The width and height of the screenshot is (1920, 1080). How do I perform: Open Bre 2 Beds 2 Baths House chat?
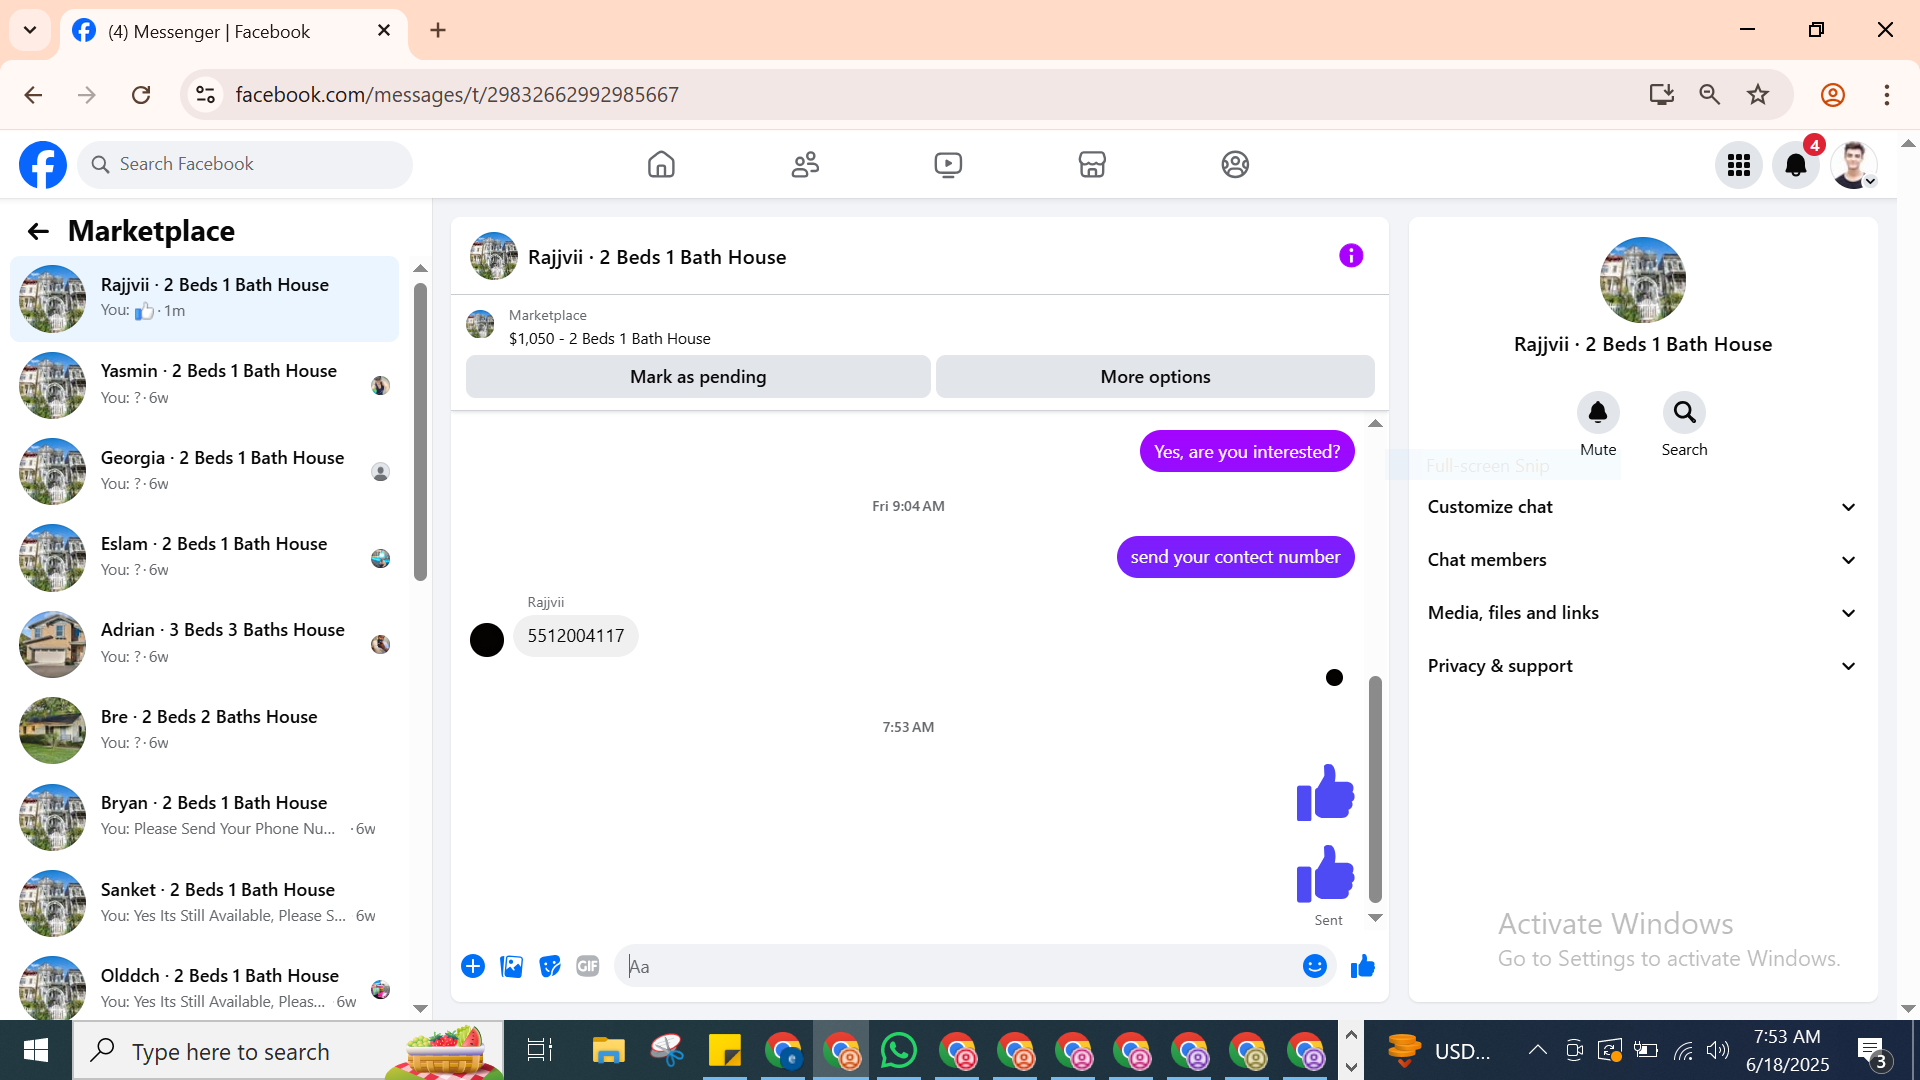(204, 730)
